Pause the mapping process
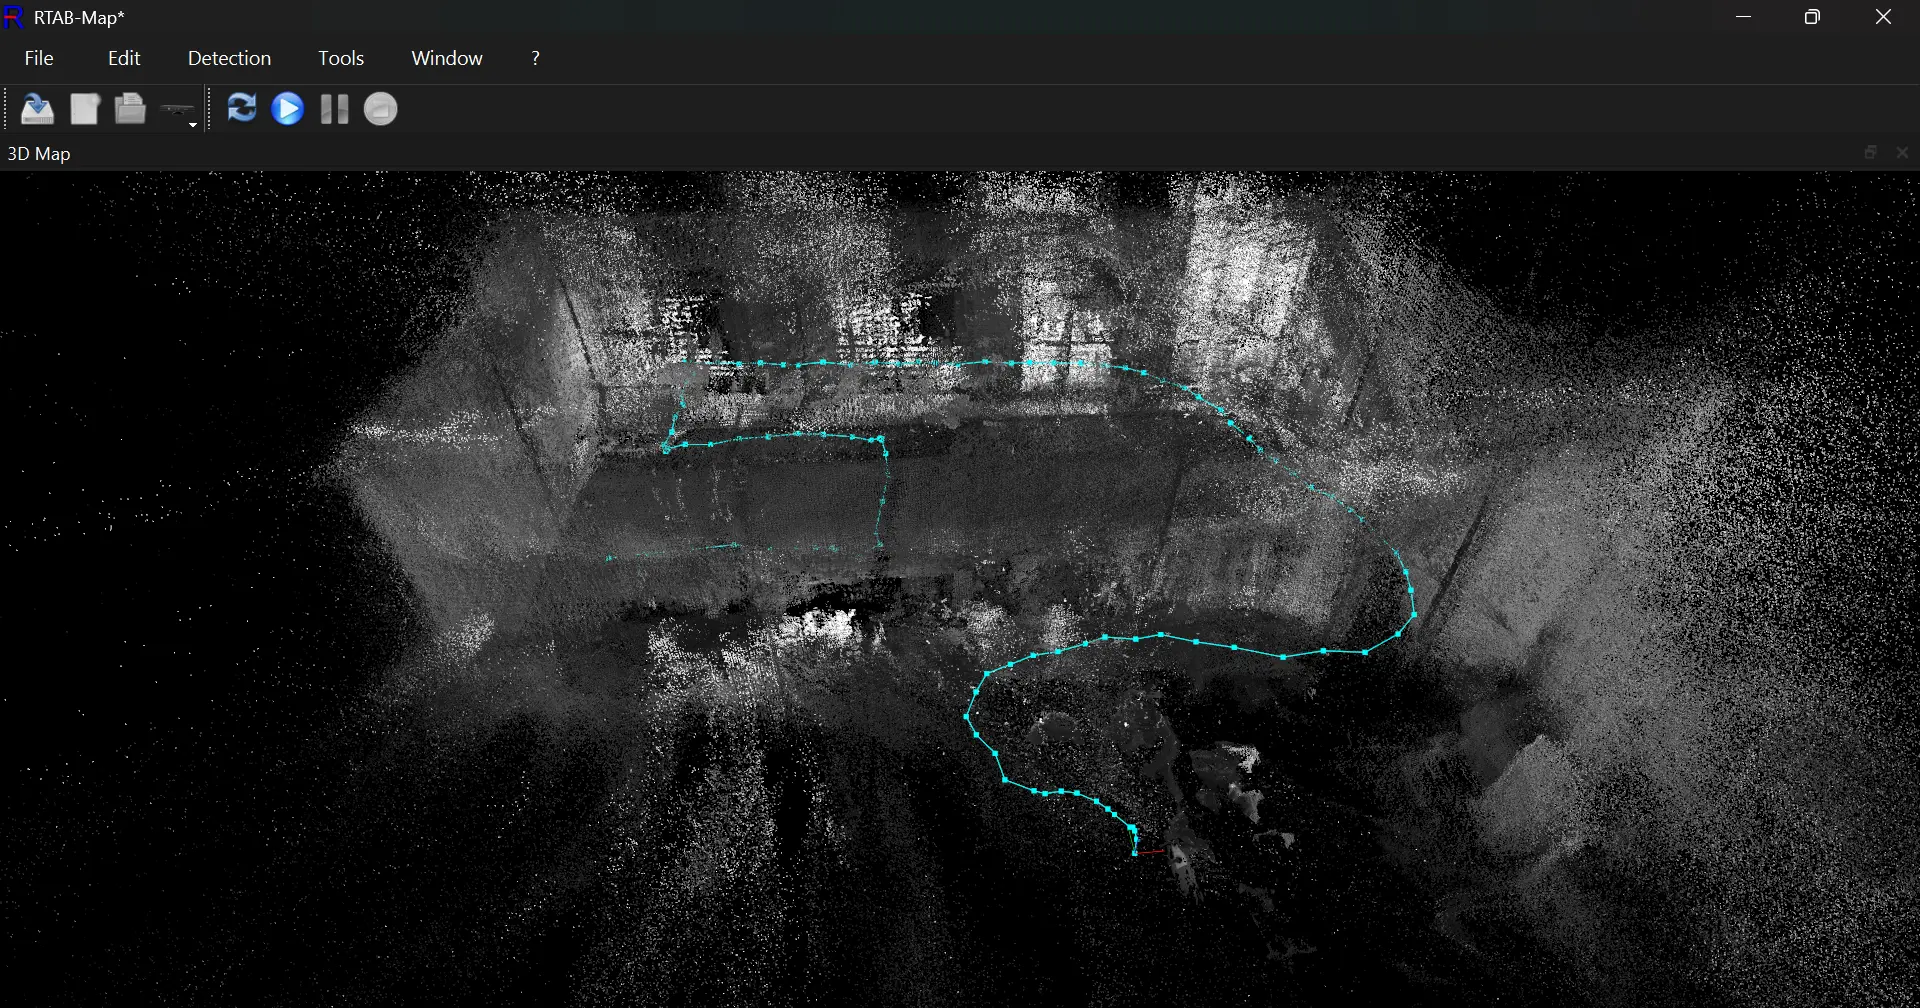The height and width of the screenshot is (1008, 1920). coord(334,109)
